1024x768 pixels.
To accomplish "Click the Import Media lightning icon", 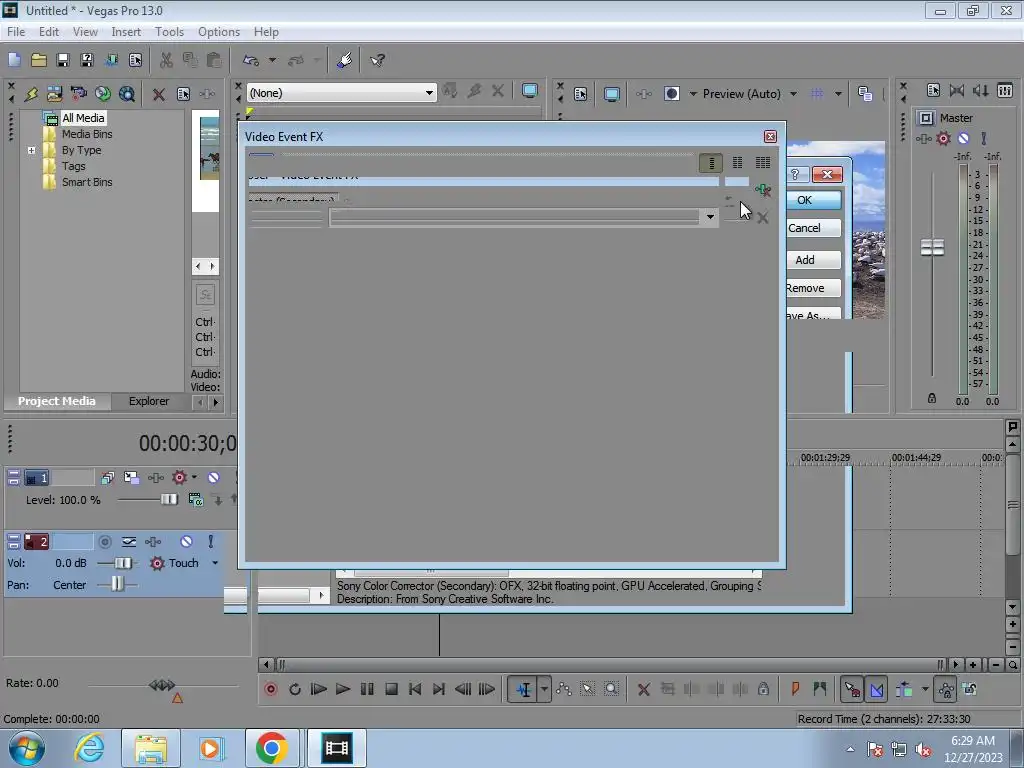I will tap(31, 94).
